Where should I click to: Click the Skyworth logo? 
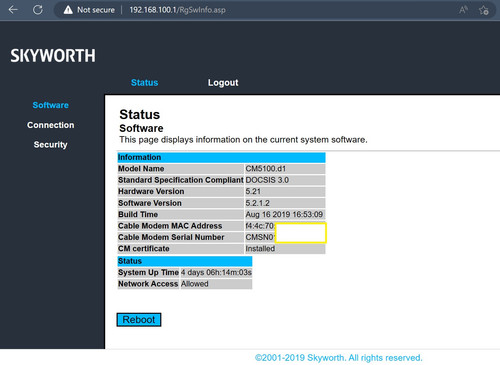[53, 56]
